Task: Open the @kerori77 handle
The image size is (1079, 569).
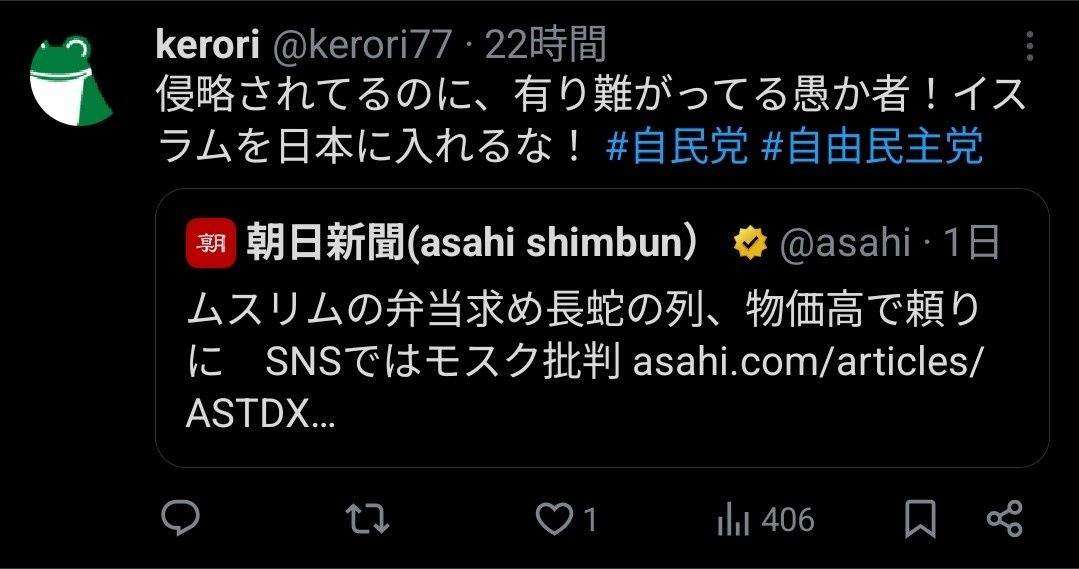Action: pos(363,45)
